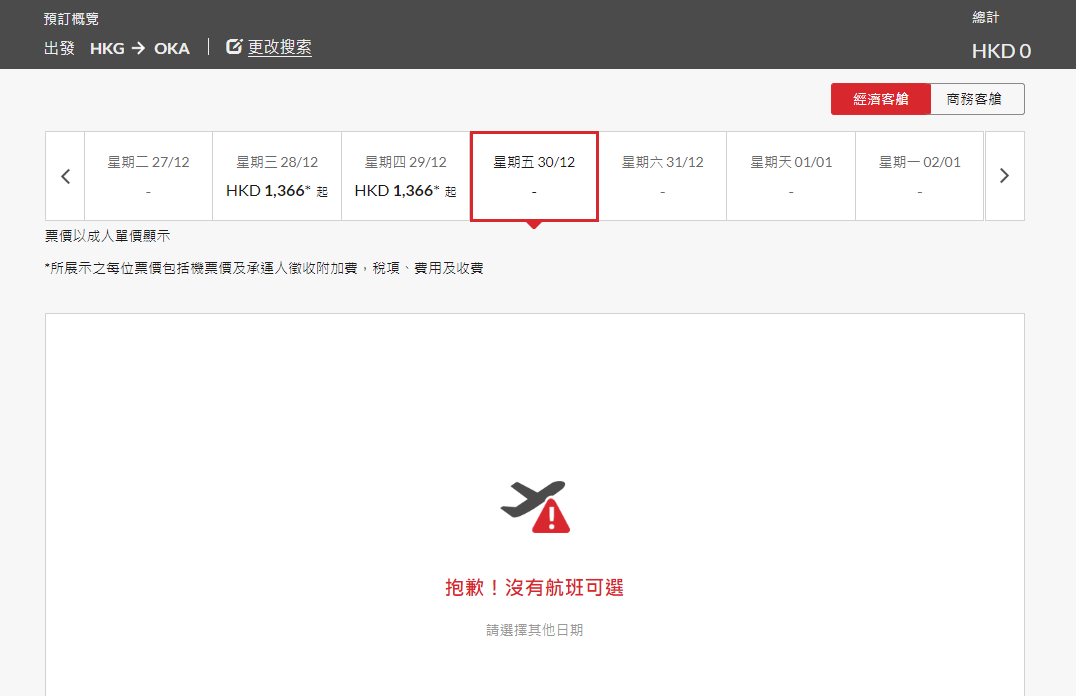
Task: Click the 抱歉！沒有航班可選 message
Action: click(534, 588)
